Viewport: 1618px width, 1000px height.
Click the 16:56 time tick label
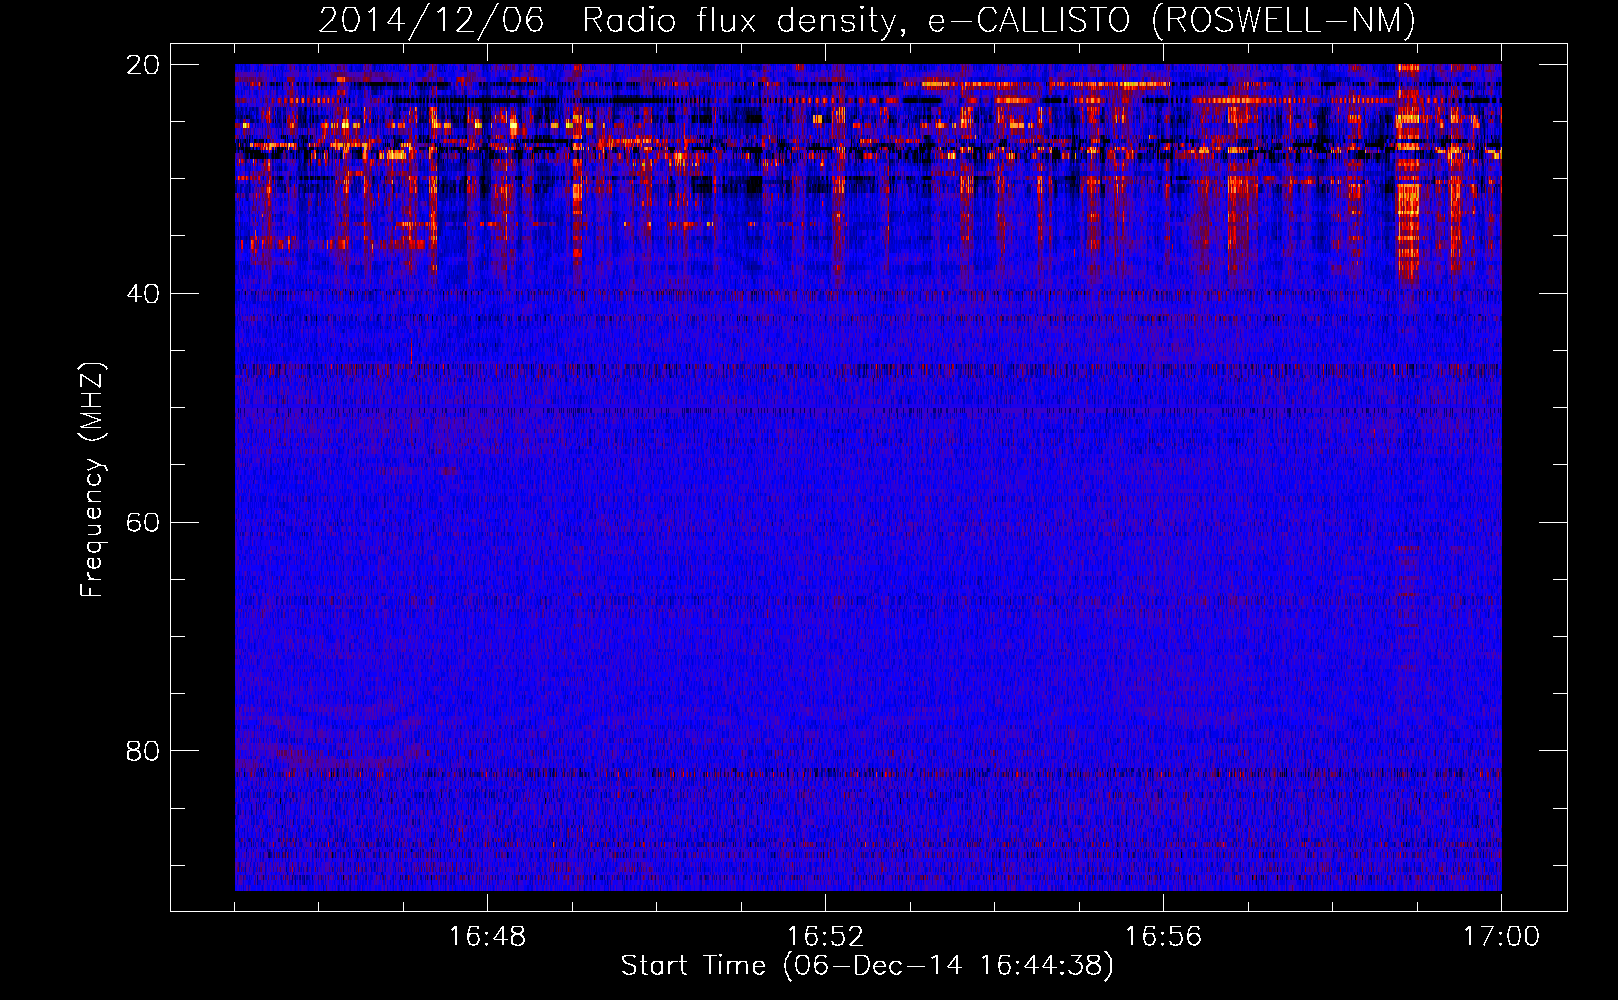(x=1163, y=937)
